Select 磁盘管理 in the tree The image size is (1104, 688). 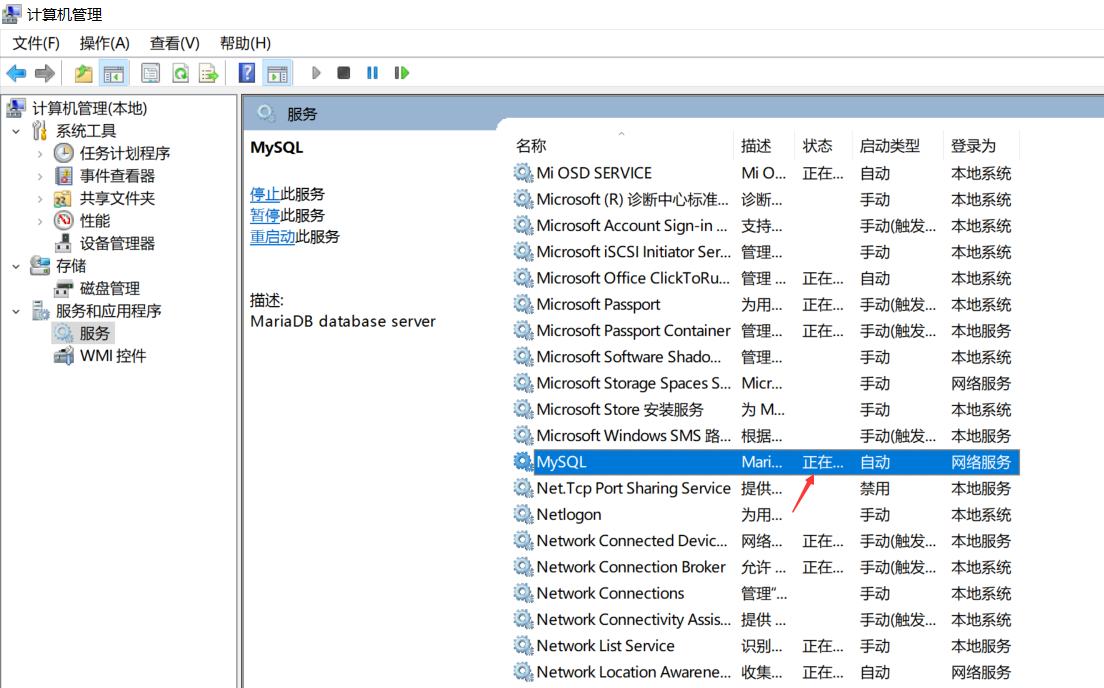(110, 289)
